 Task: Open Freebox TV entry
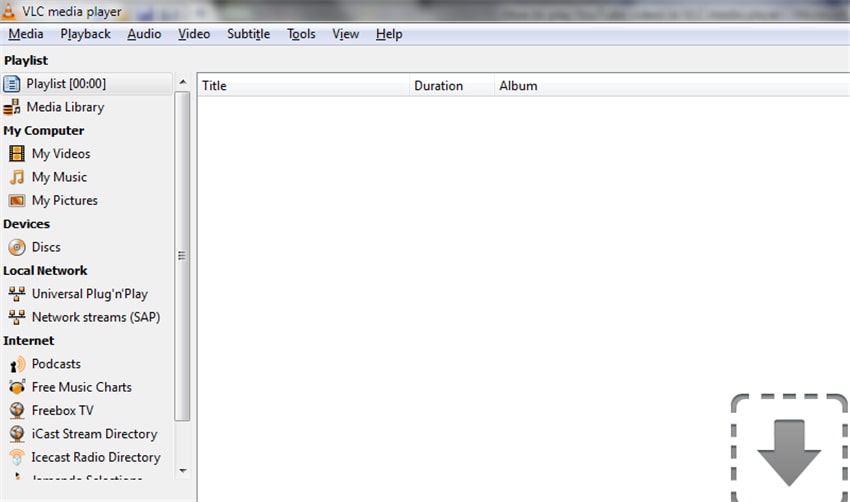pyautogui.click(x=62, y=410)
